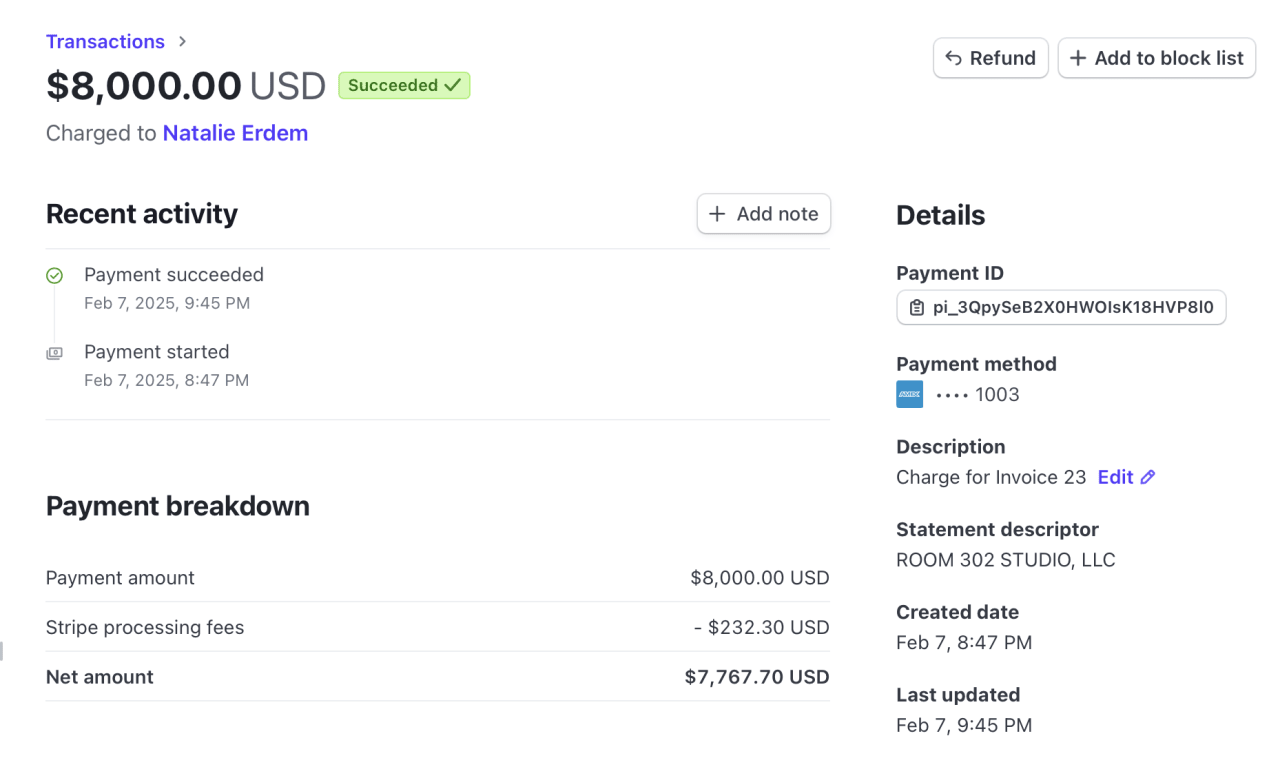This screenshot has height=758, width=1280.
Task: Edit the invoice description via the Edit link
Action: tap(1117, 477)
